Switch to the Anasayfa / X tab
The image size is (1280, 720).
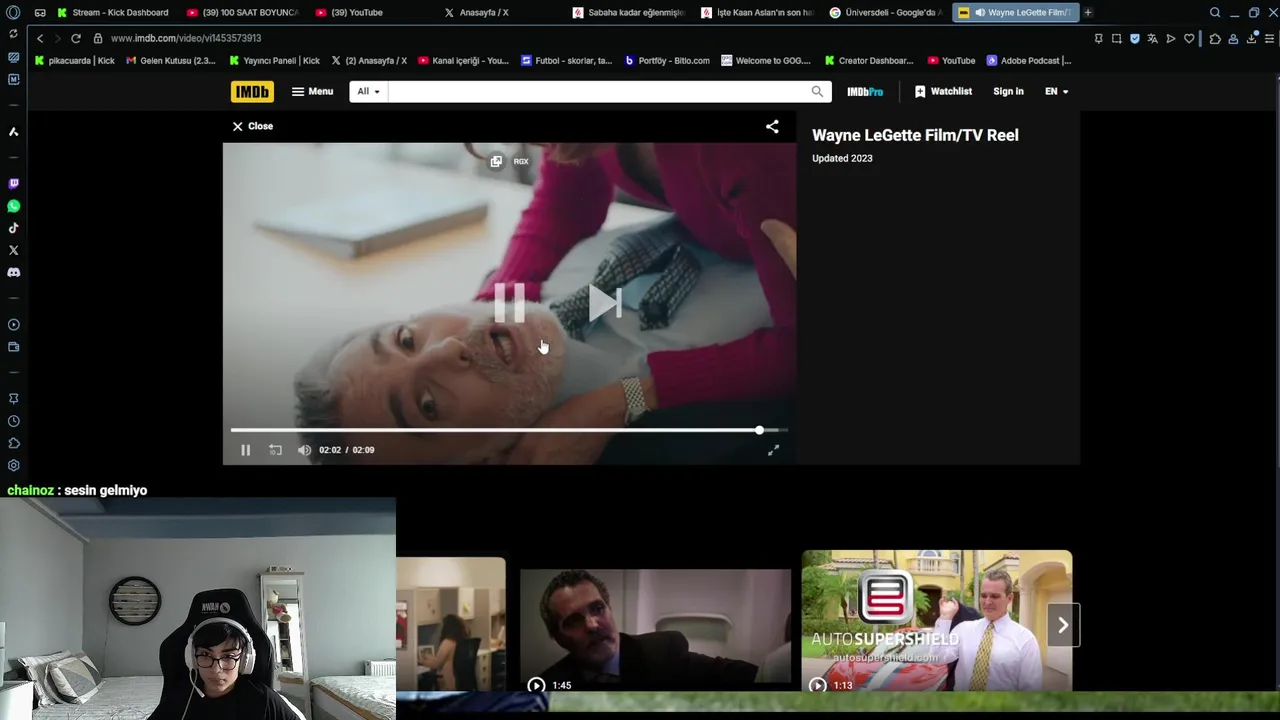pyautogui.click(x=498, y=13)
